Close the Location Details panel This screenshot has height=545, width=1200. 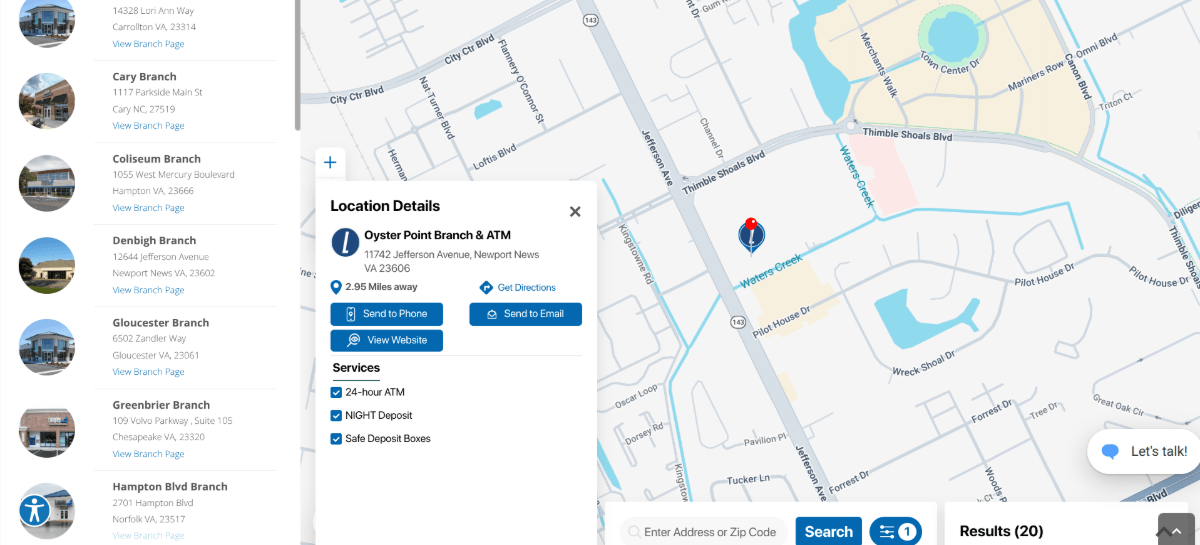pos(575,211)
